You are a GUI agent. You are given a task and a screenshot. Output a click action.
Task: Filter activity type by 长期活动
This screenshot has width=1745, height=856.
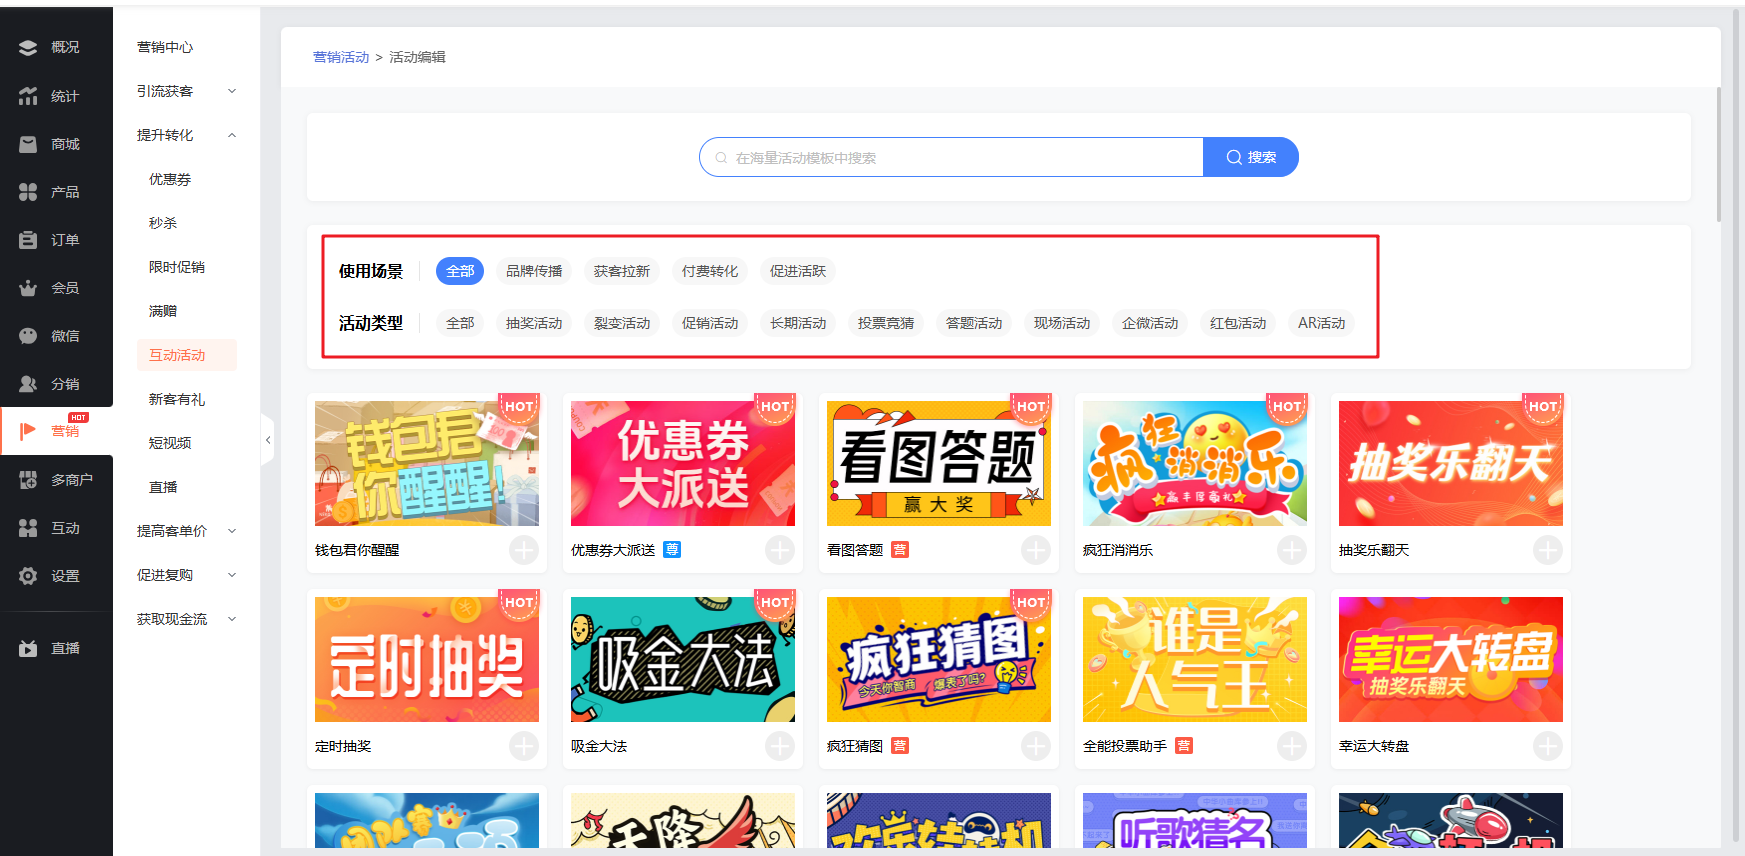pyautogui.click(x=798, y=323)
